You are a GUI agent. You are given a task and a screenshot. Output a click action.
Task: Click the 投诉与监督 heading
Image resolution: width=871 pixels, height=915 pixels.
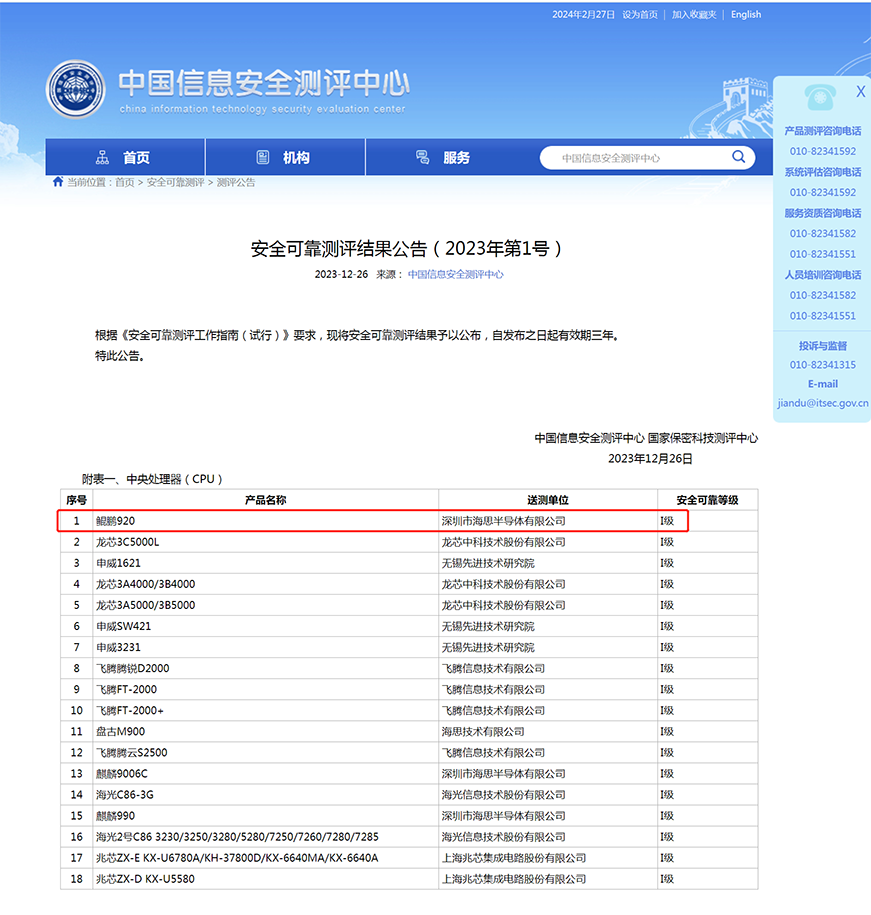[x=823, y=345]
